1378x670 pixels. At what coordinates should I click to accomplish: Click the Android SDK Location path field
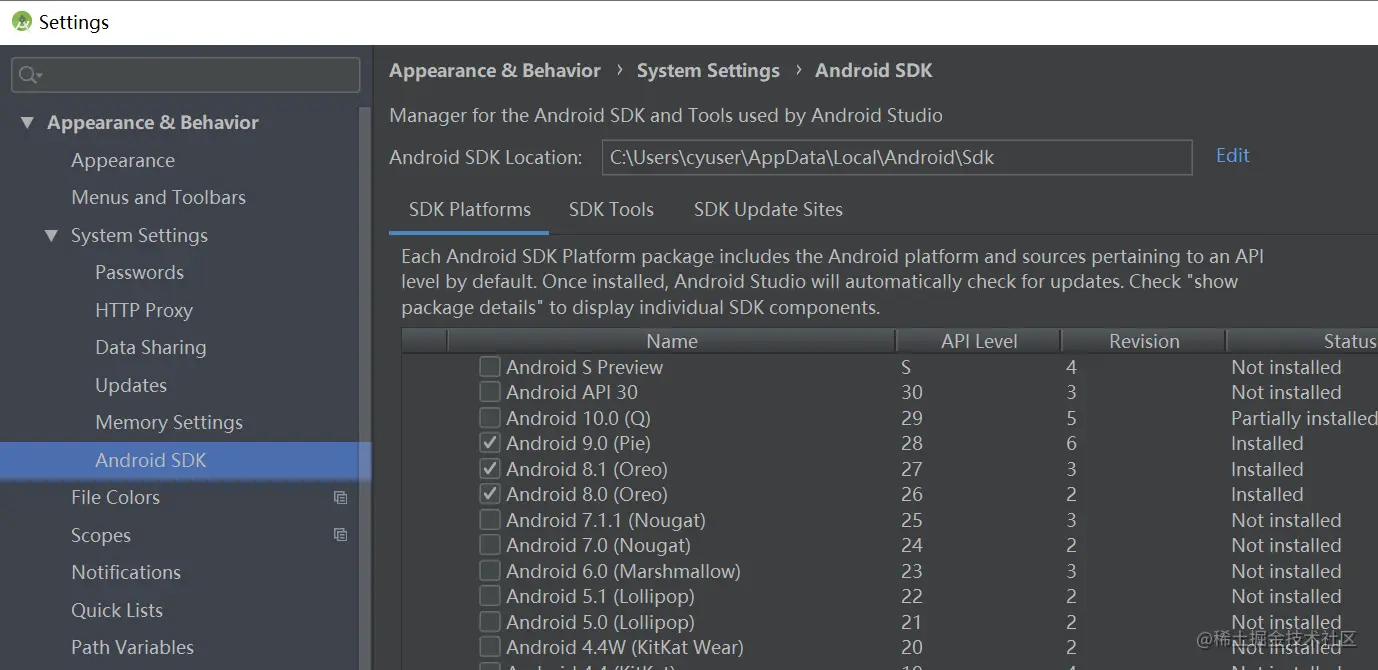(x=896, y=157)
